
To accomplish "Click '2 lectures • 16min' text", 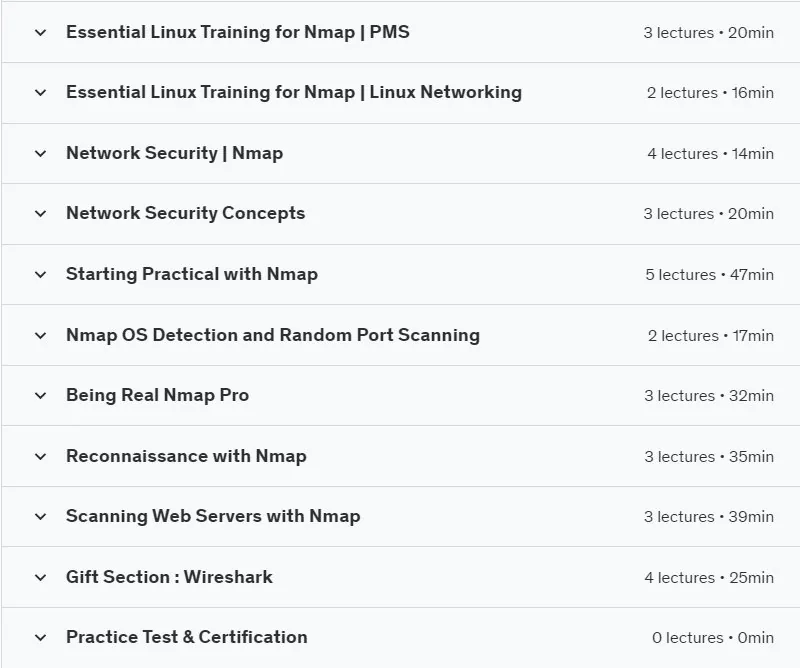I will [x=710, y=93].
